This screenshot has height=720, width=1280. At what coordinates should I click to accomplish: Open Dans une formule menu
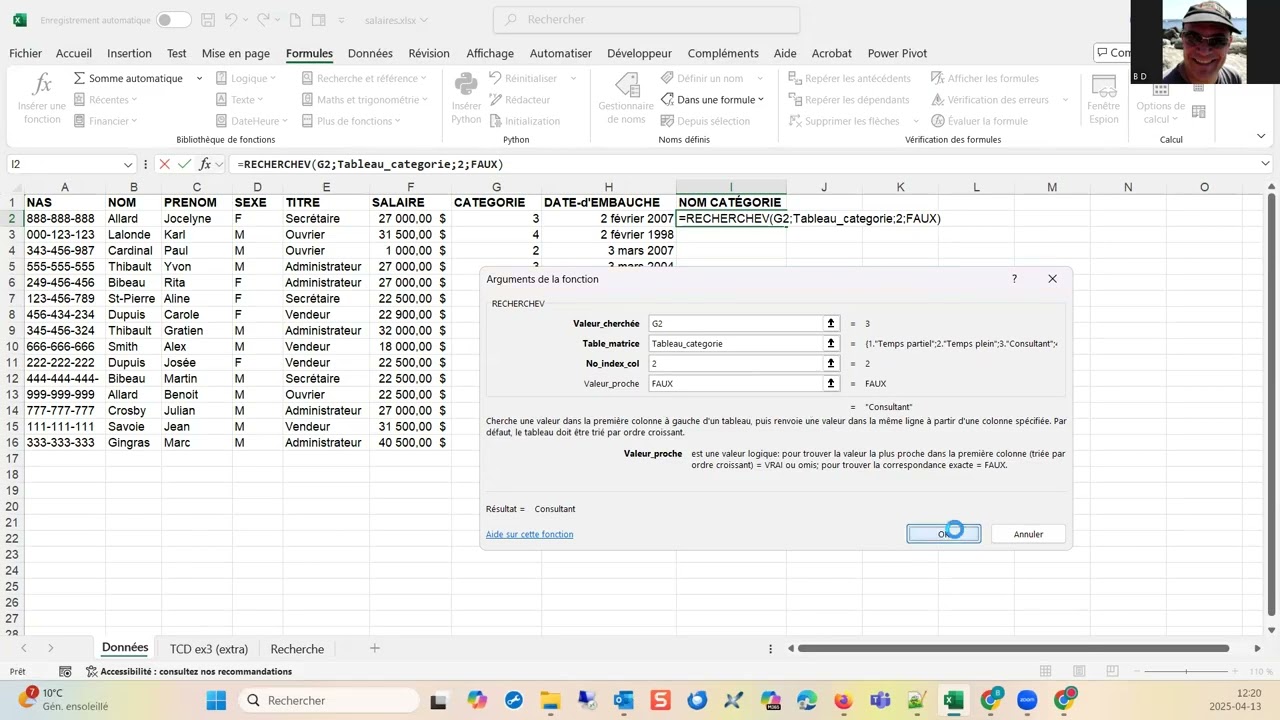[x=712, y=99]
